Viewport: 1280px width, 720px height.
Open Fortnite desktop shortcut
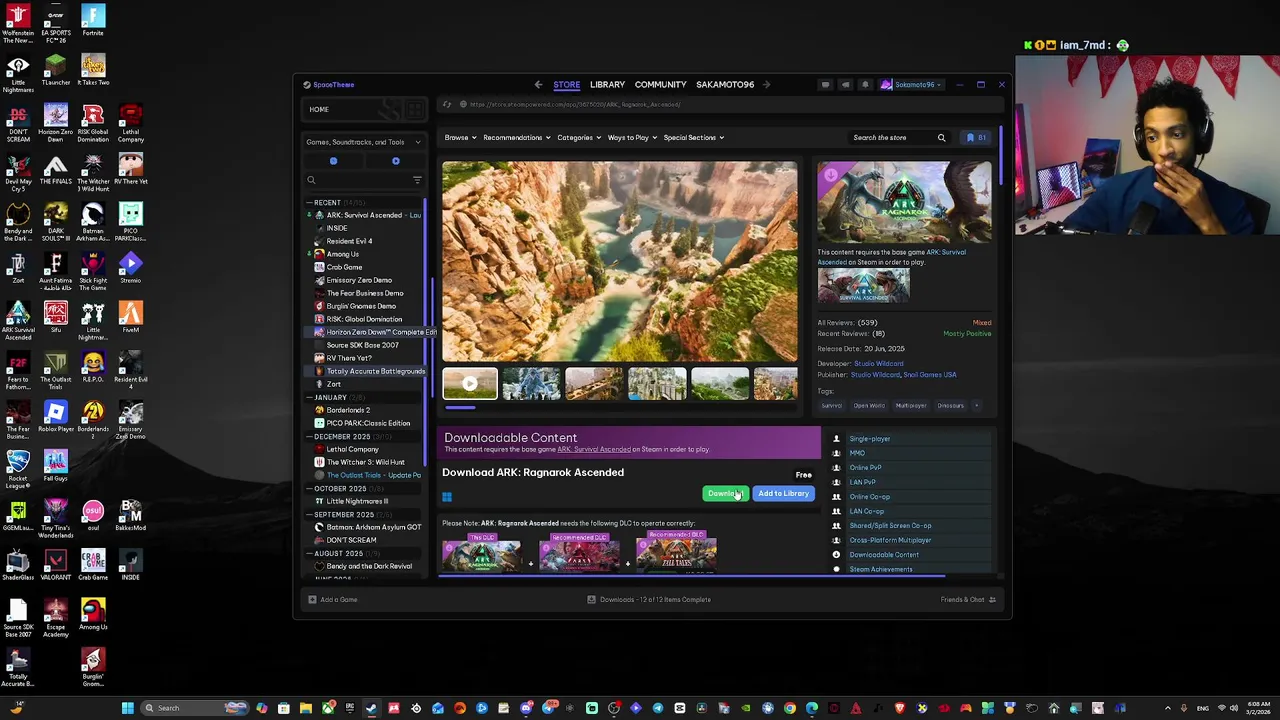(x=93, y=20)
